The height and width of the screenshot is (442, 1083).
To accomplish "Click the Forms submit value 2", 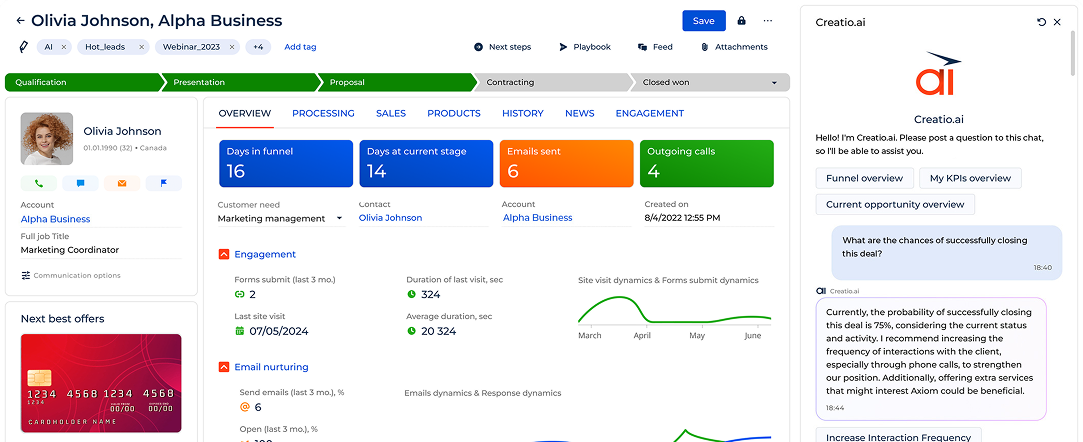I will 252,294.
